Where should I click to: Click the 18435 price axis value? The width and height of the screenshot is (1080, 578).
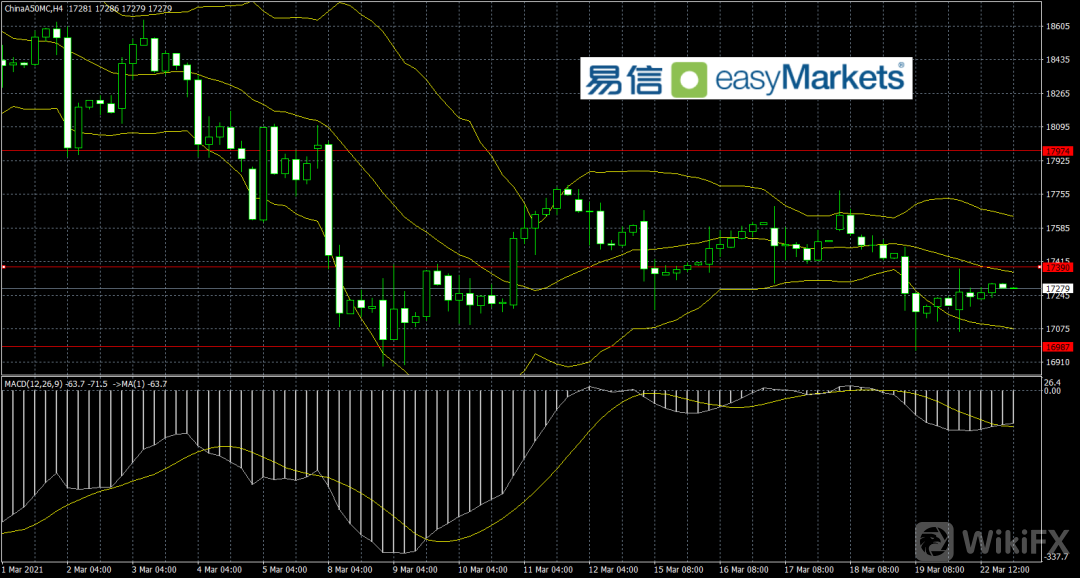point(1057,60)
